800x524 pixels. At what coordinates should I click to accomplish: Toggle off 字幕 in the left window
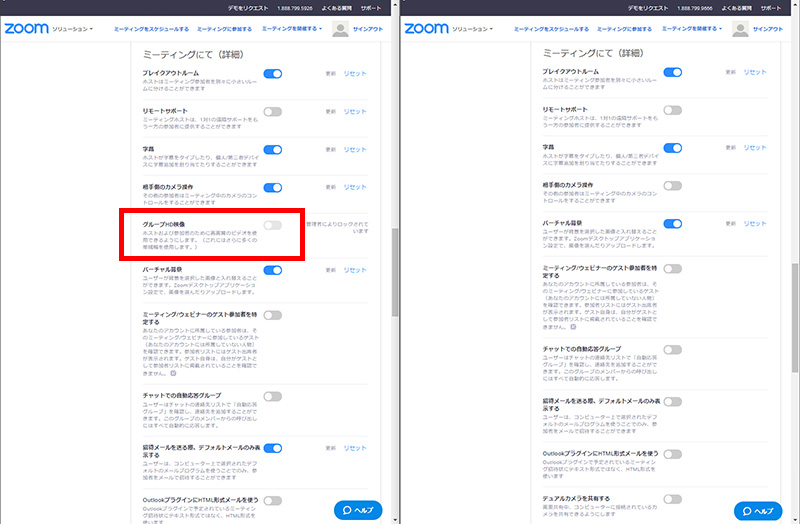(272, 149)
